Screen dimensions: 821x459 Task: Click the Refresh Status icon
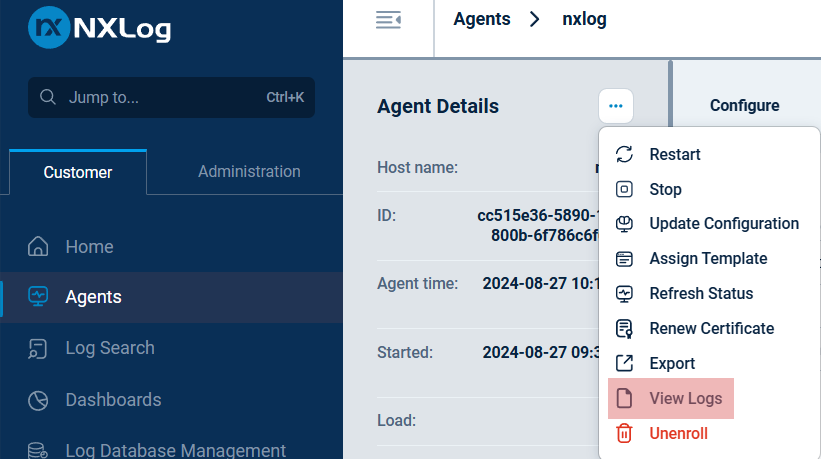click(x=624, y=294)
